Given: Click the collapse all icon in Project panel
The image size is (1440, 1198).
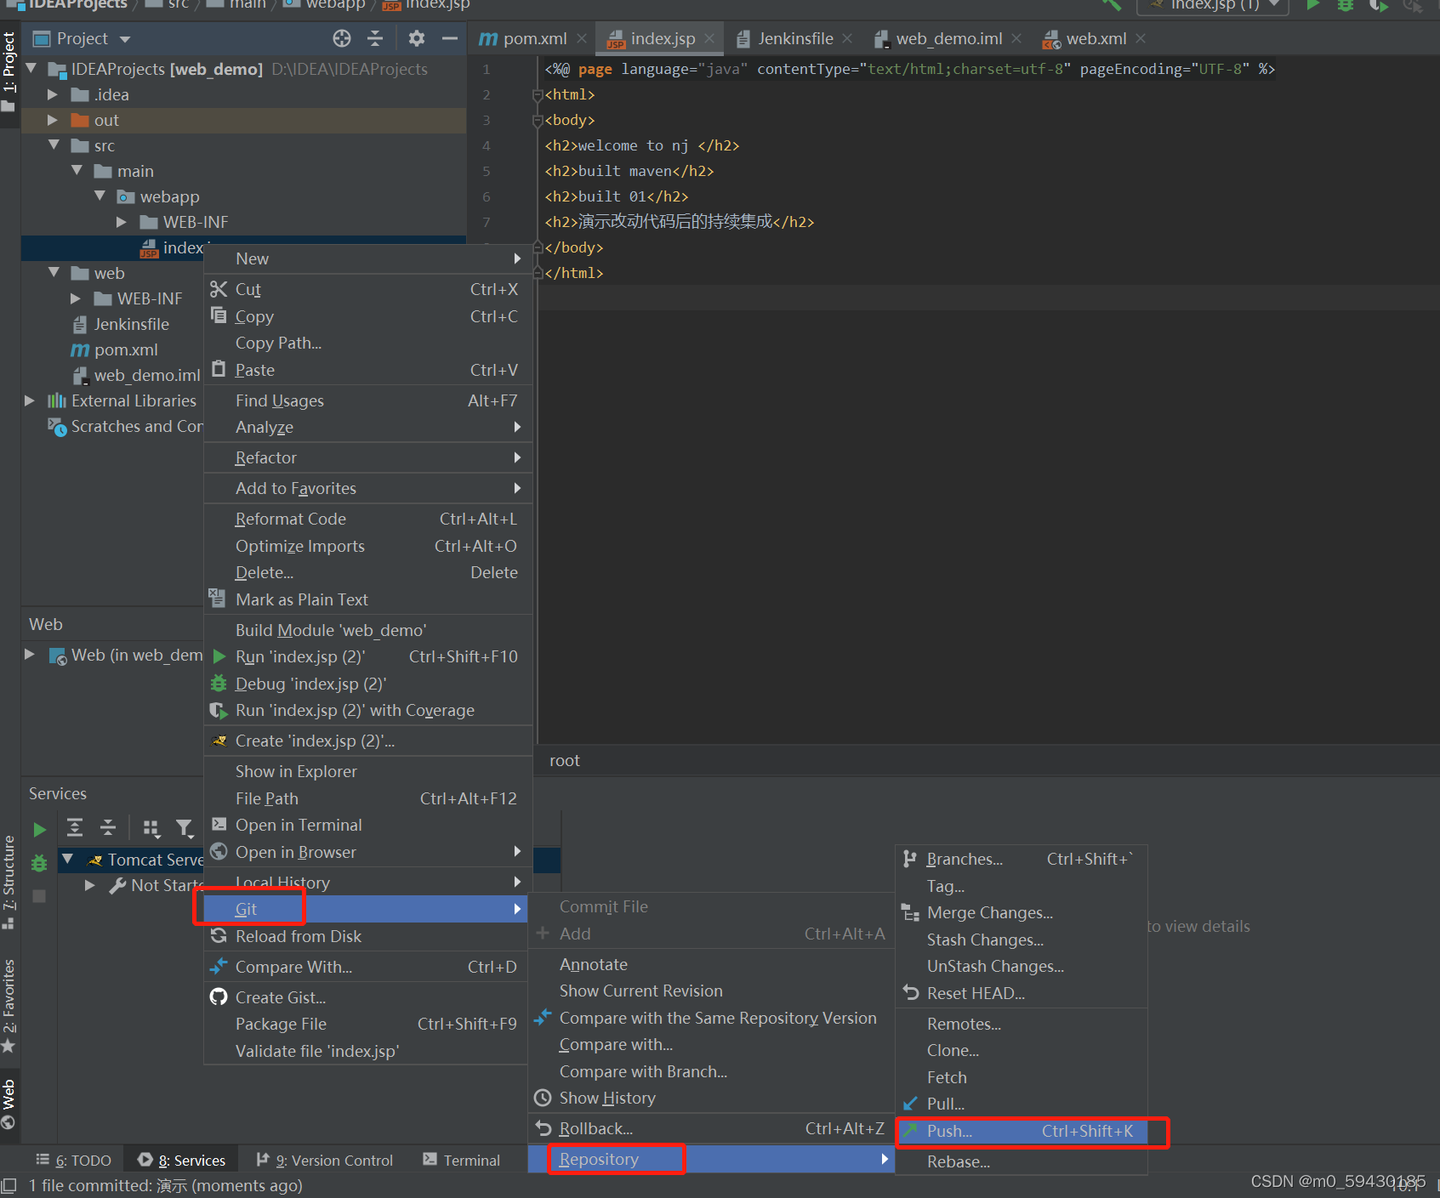Looking at the screenshot, I should (375, 39).
